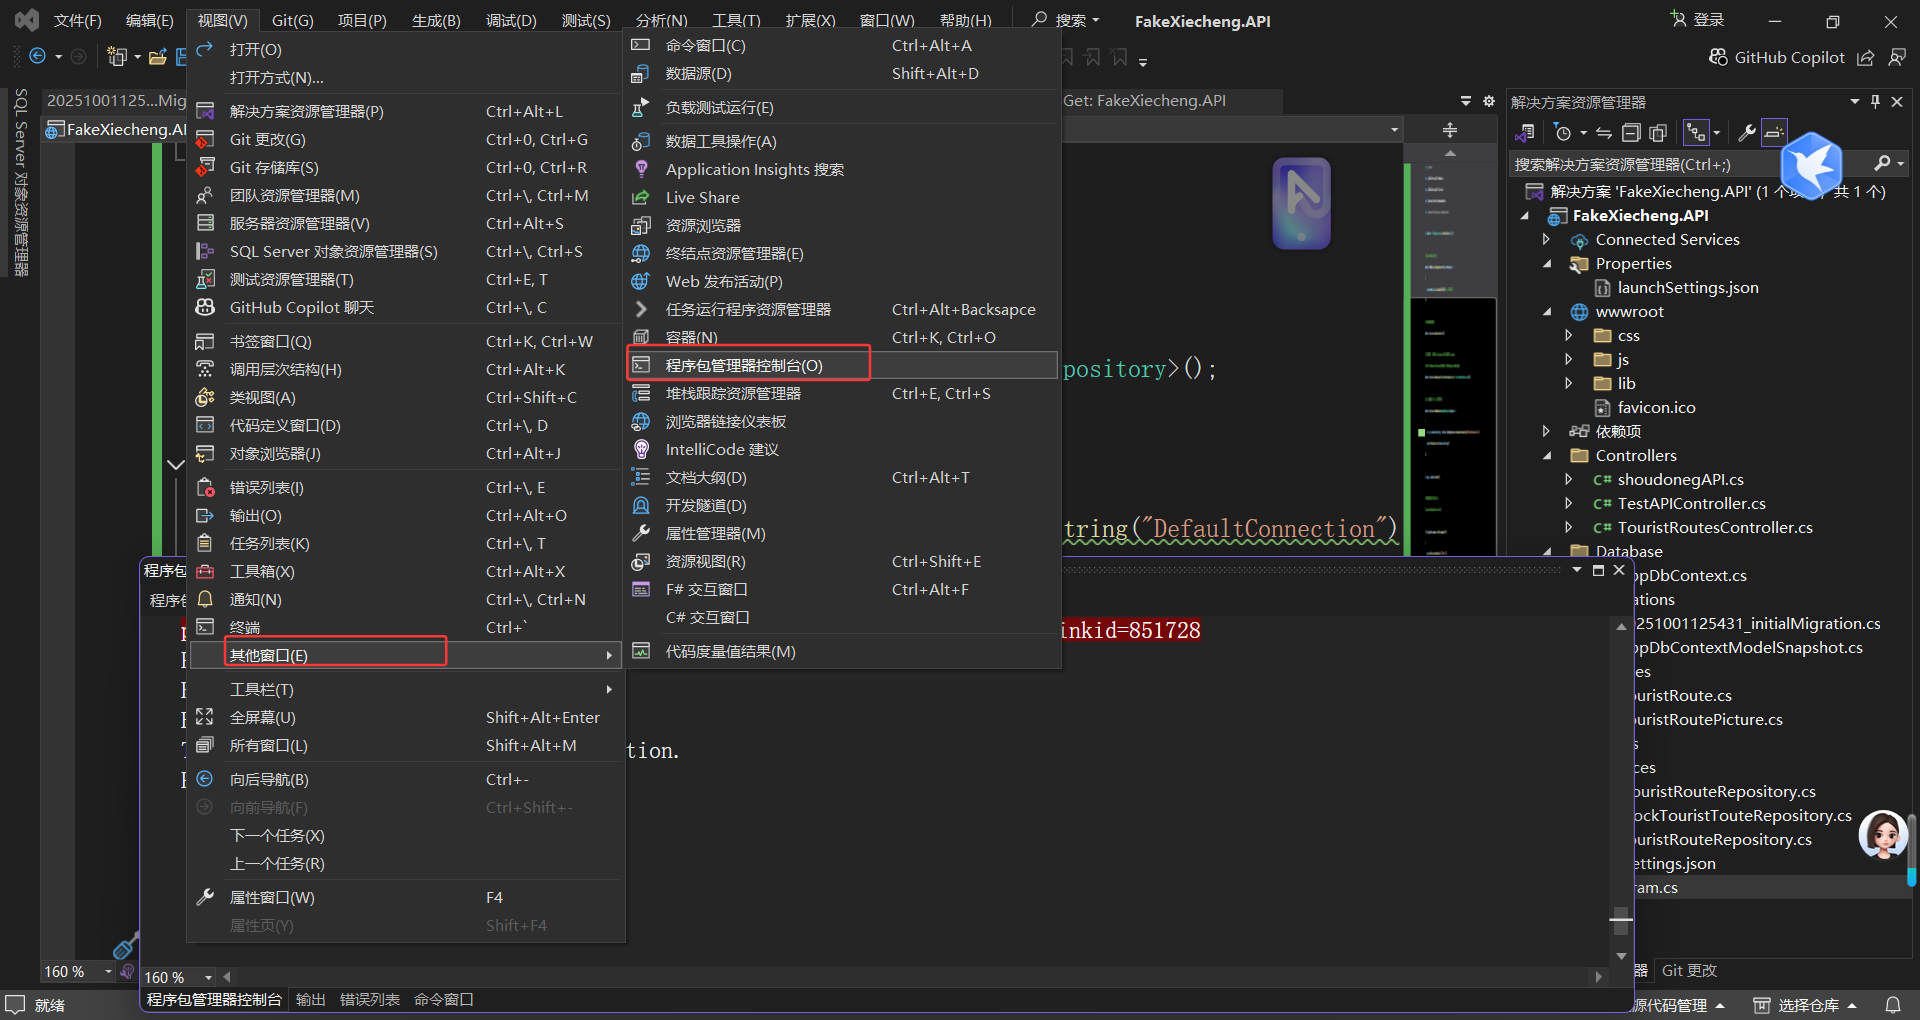The image size is (1920, 1020).
Task: Open the 视图(V) menu bar item
Action: 222,20
